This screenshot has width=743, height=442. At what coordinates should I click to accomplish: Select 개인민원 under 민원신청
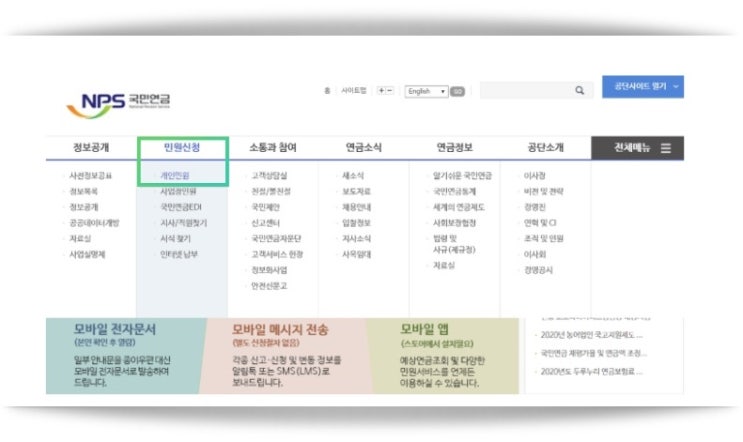point(174,176)
